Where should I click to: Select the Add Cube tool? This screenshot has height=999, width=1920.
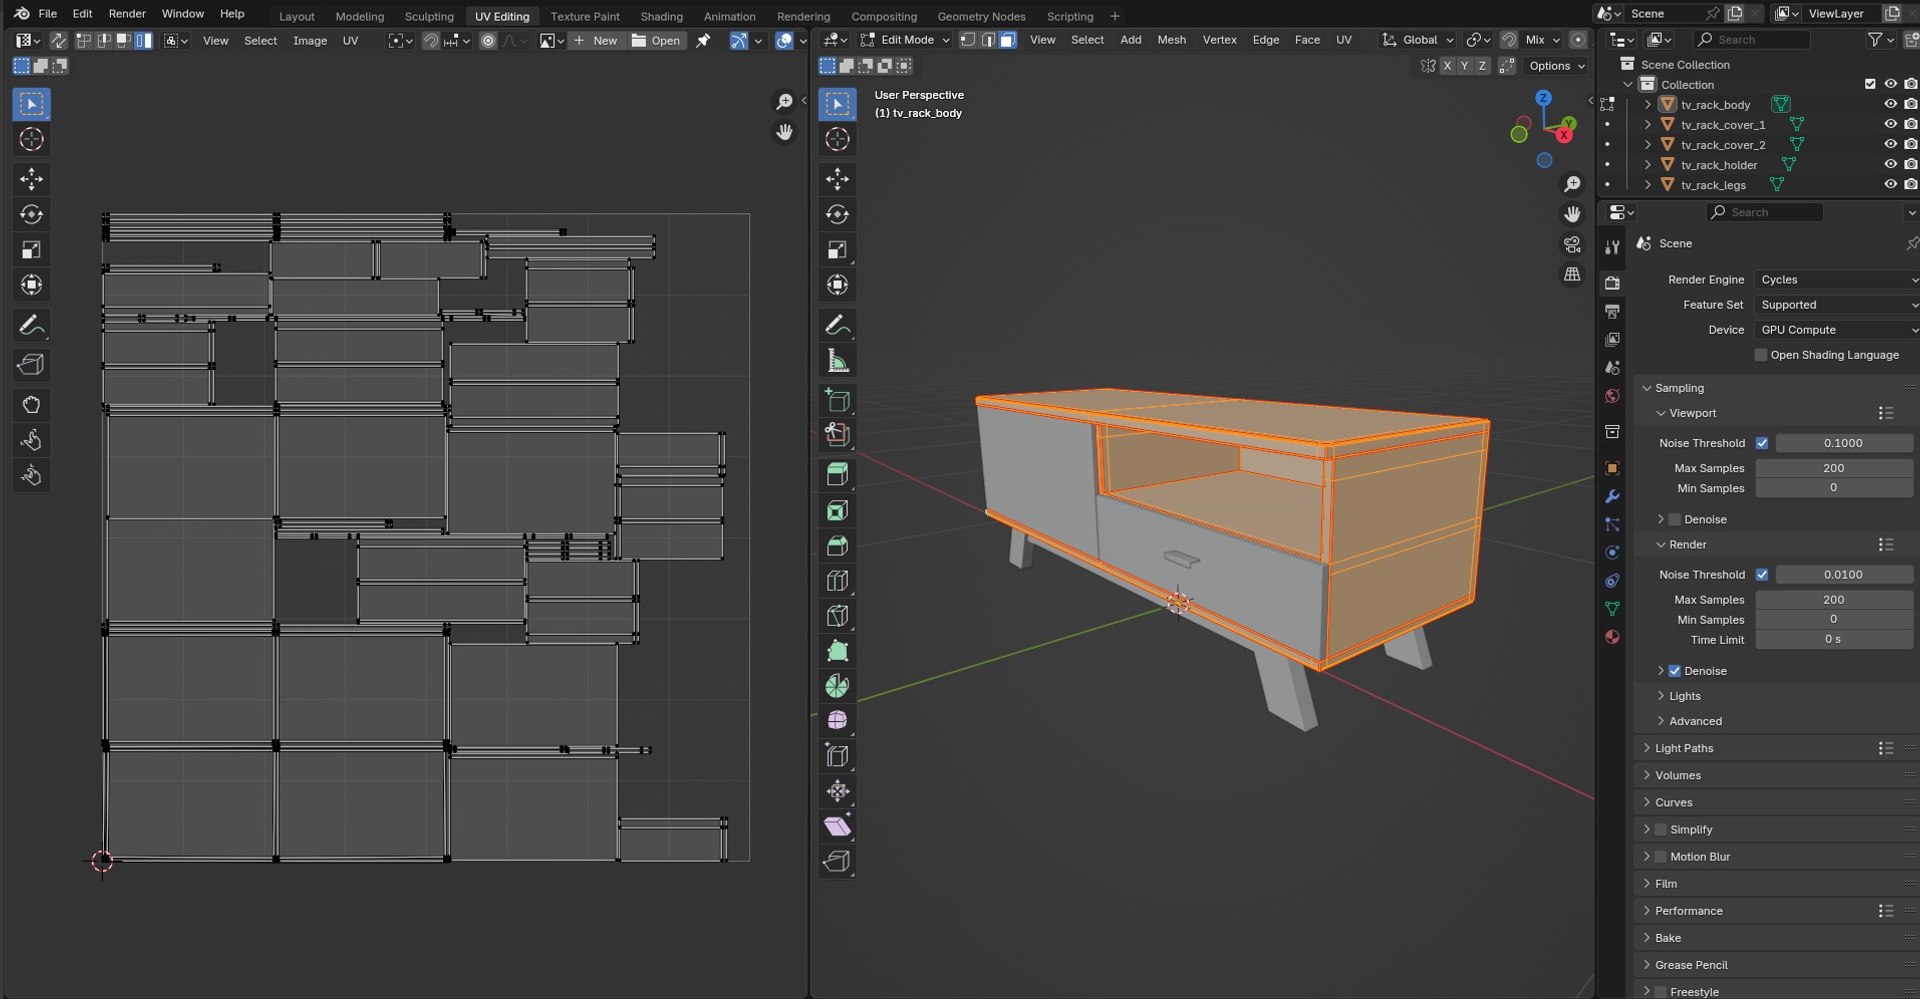pos(837,401)
